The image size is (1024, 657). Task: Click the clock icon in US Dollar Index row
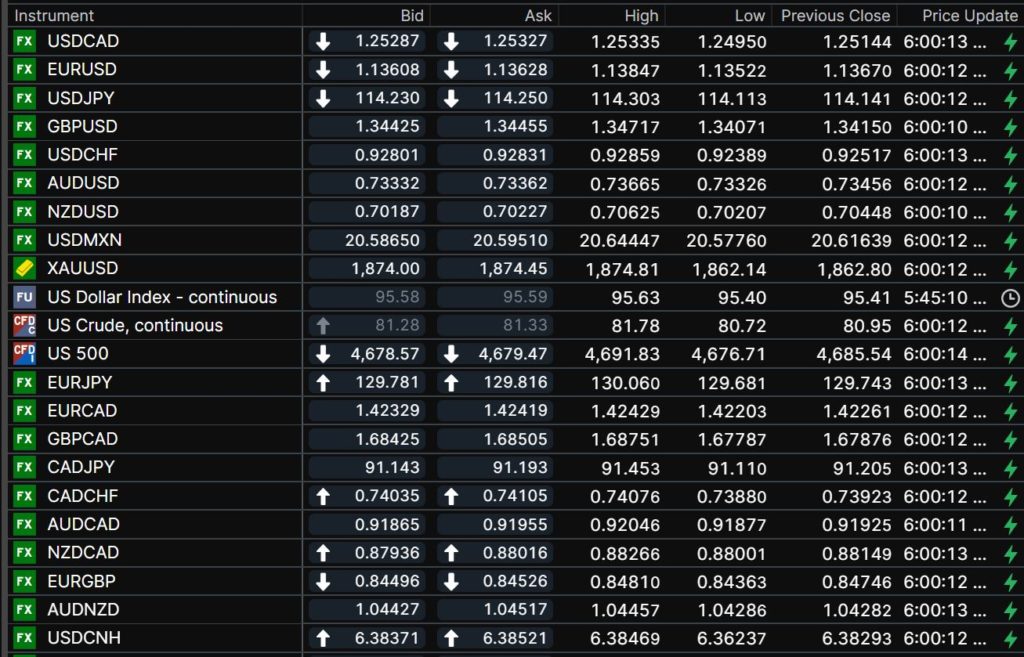[x=1010, y=298]
